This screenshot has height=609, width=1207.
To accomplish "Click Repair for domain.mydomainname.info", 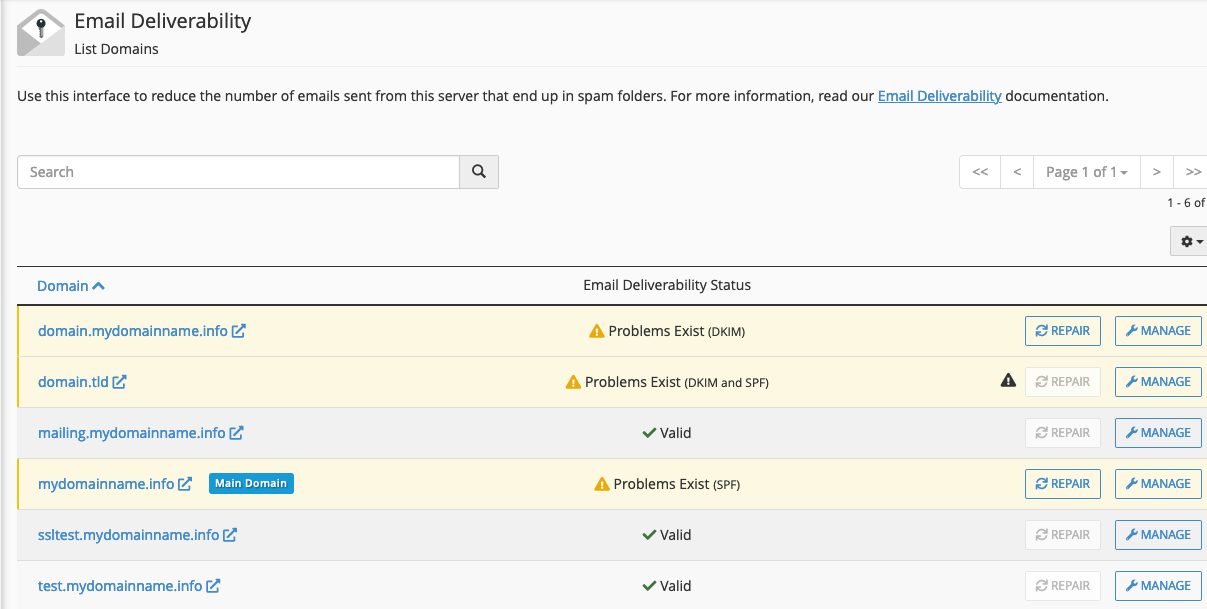I will [1062, 331].
